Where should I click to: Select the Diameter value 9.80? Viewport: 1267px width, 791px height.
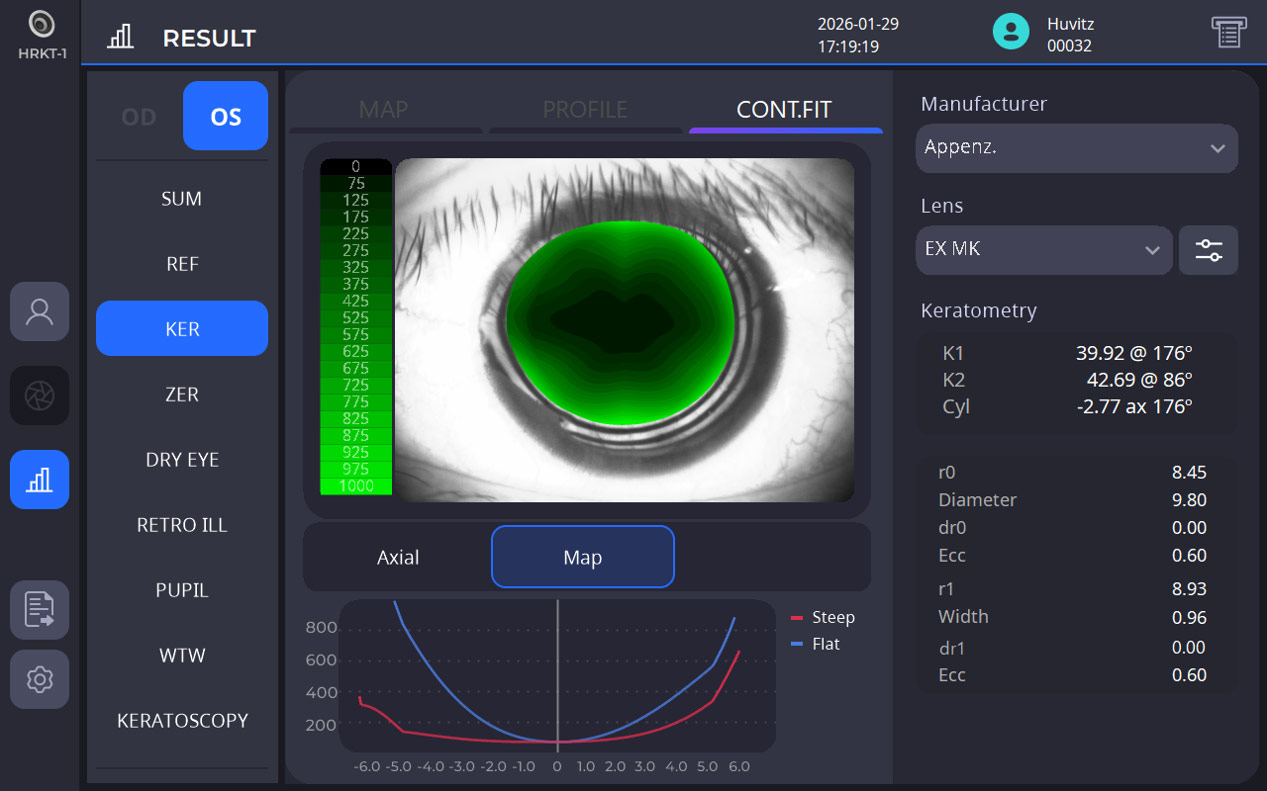1189,500
